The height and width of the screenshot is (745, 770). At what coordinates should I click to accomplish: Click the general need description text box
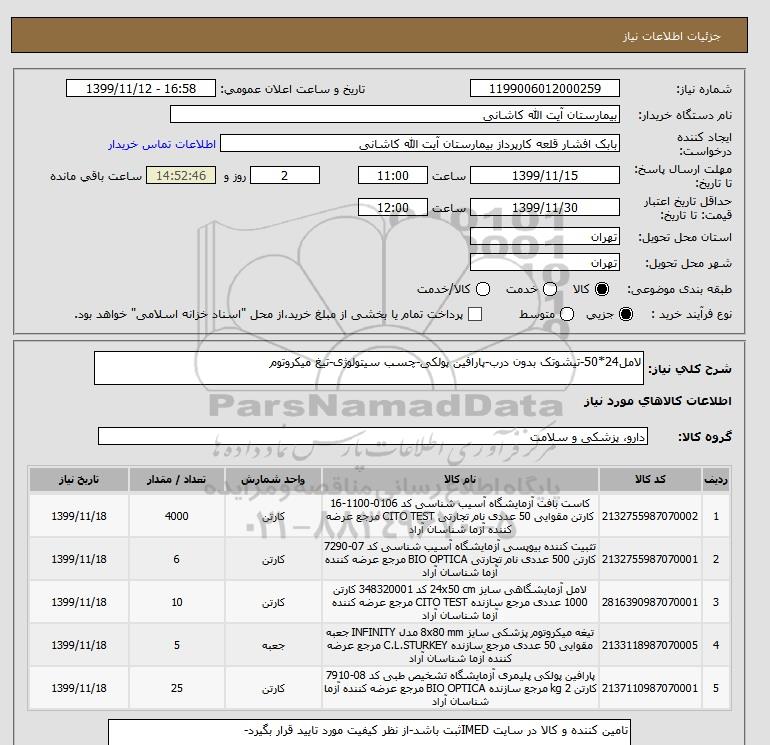pyautogui.click(x=369, y=368)
